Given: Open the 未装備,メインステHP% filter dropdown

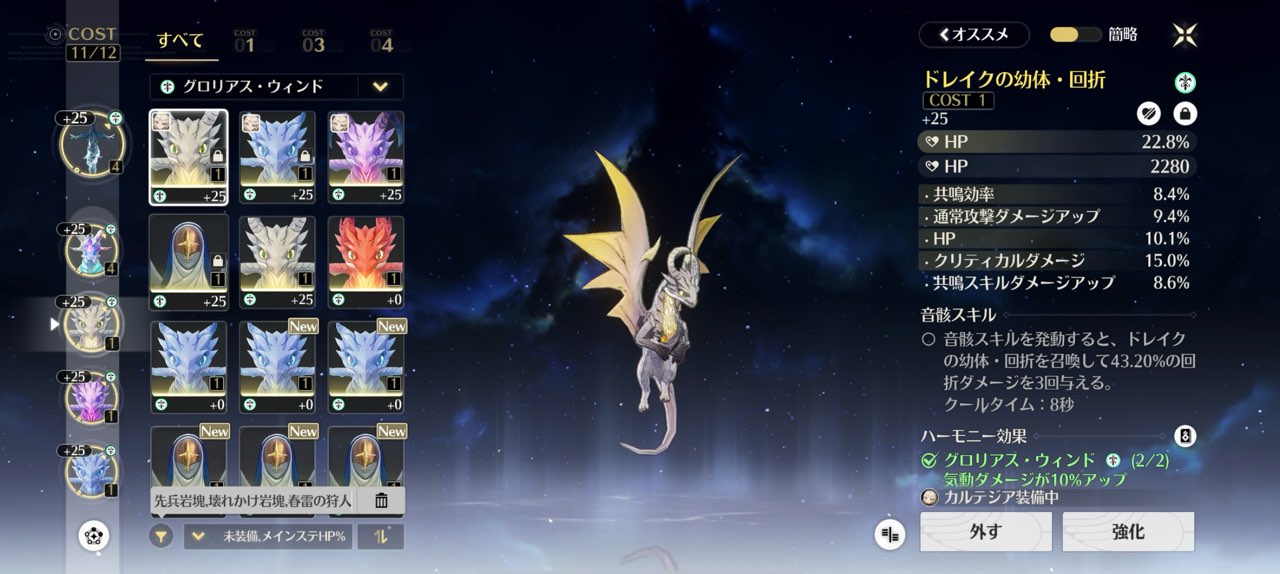Looking at the screenshot, I should tap(267, 537).
